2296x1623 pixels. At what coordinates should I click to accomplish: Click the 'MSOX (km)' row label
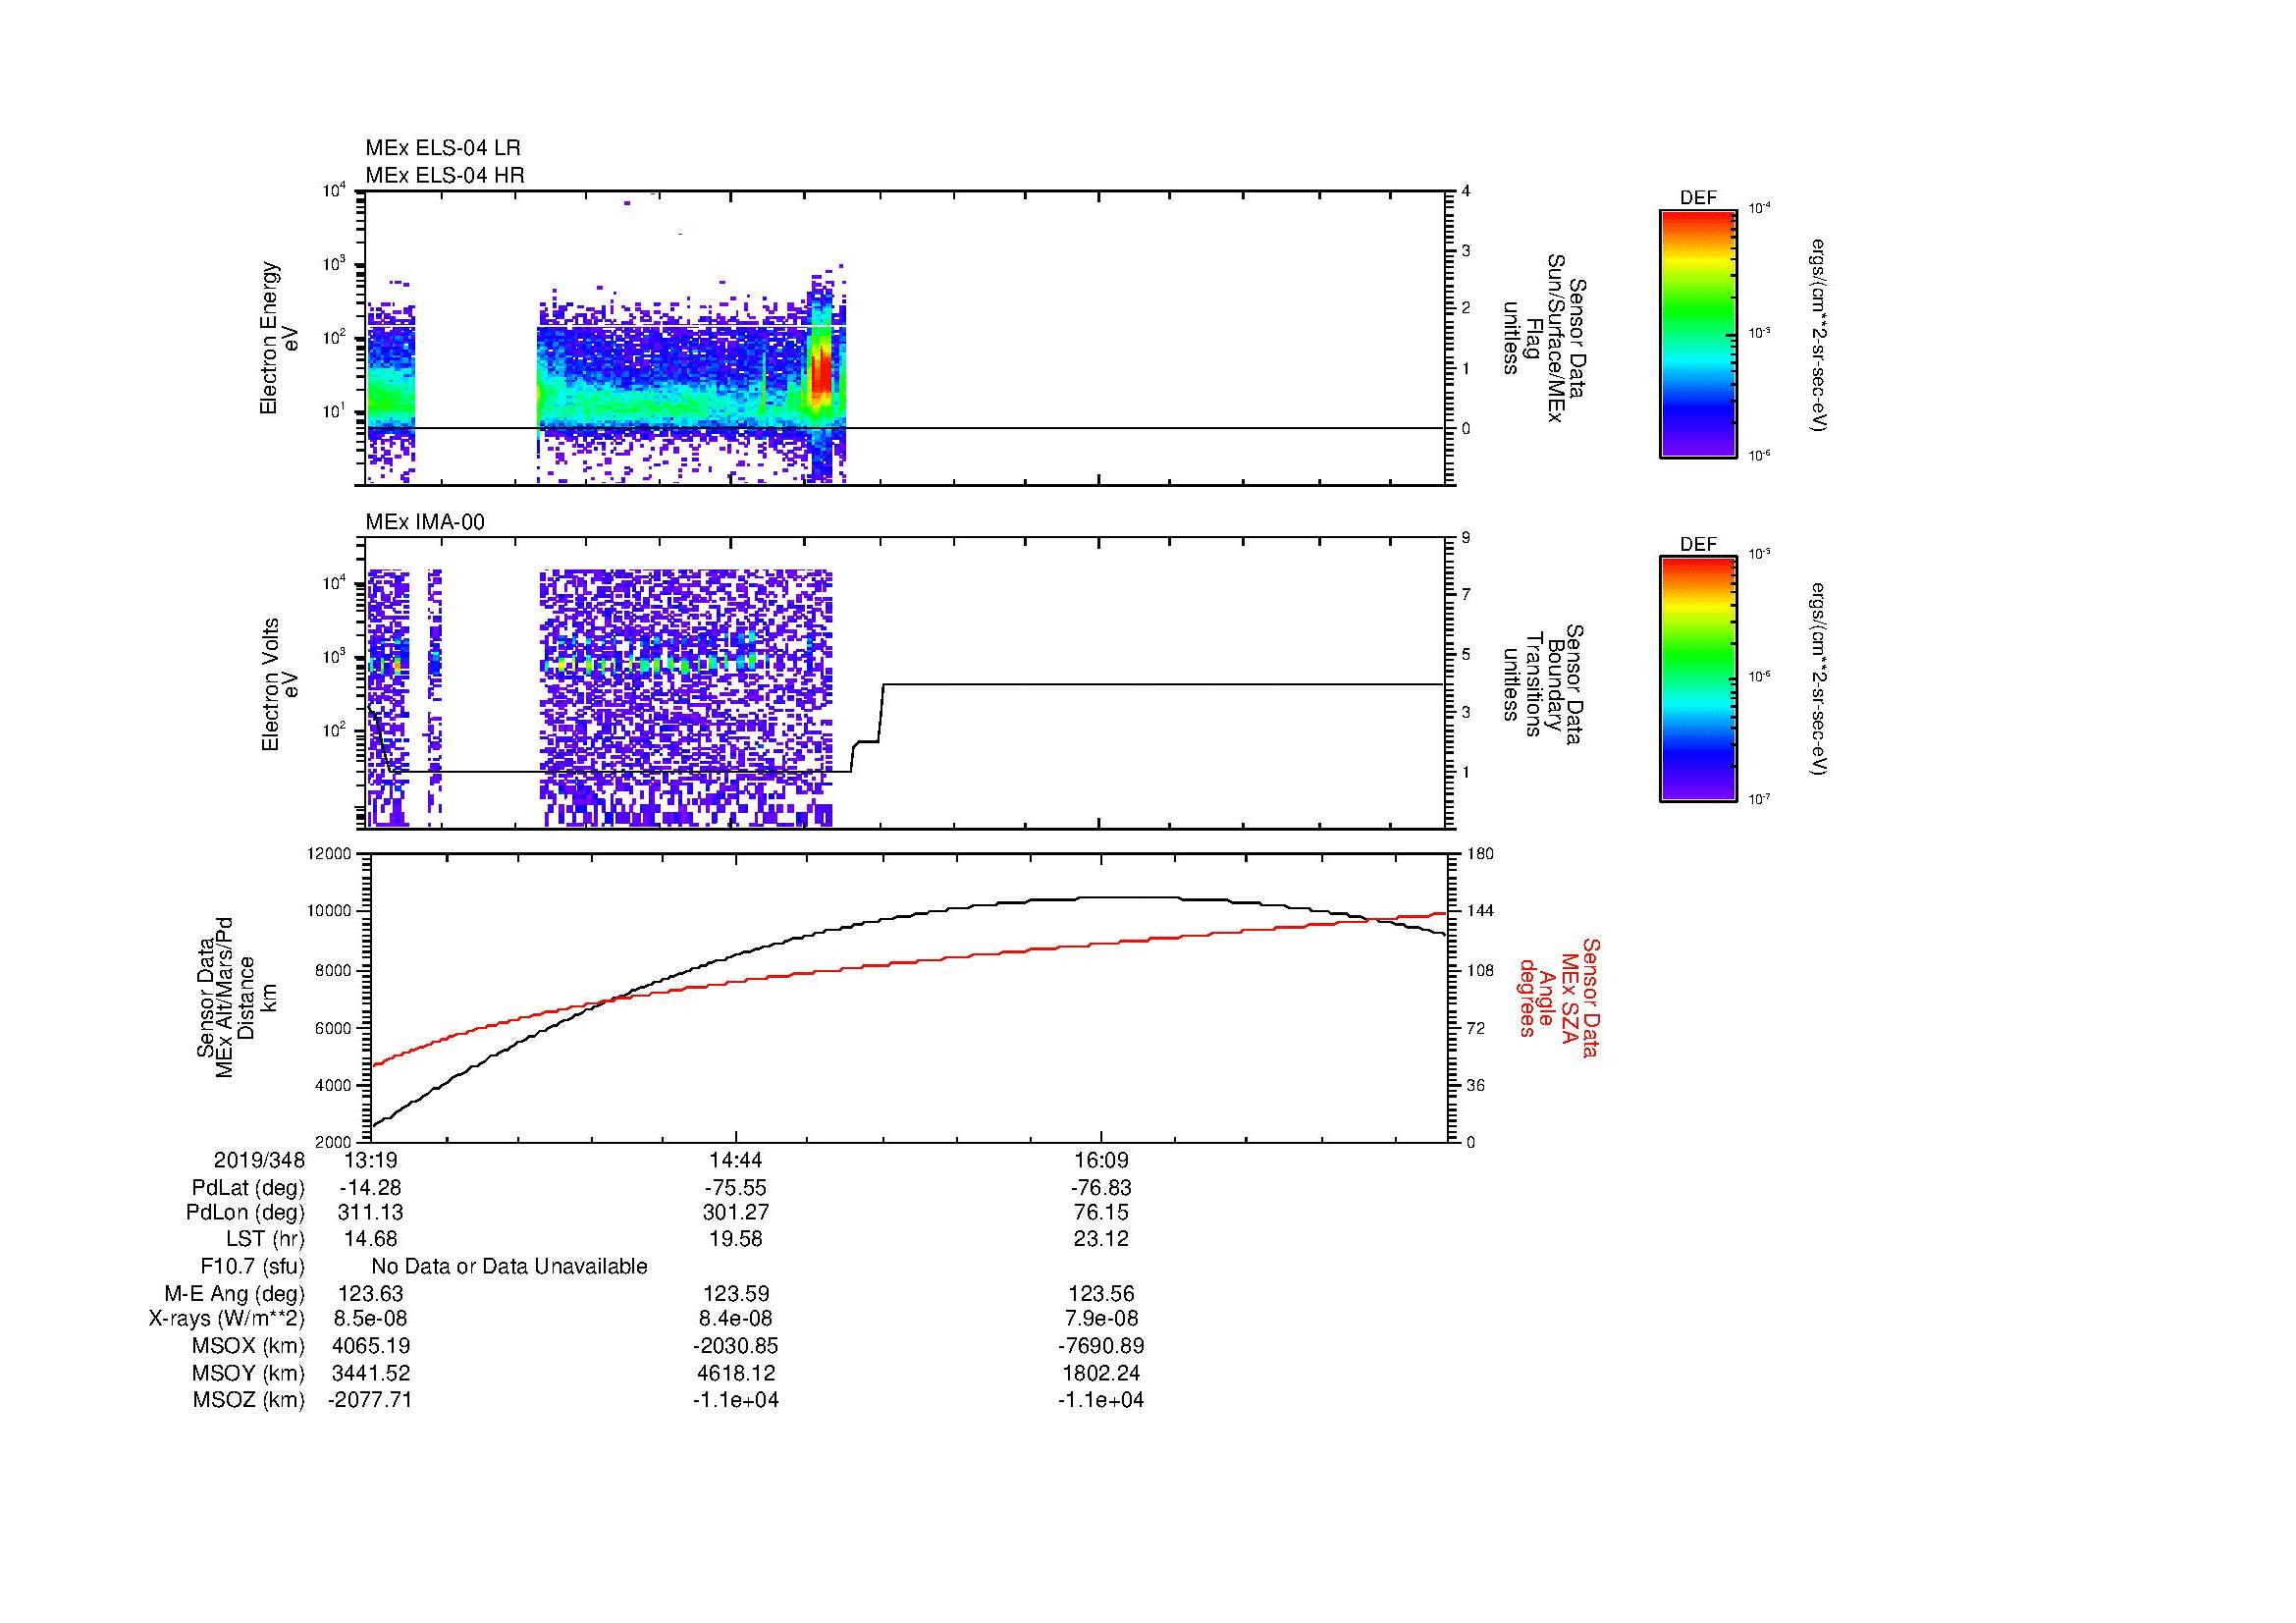pyautogui.click(x=248, y=1346)
